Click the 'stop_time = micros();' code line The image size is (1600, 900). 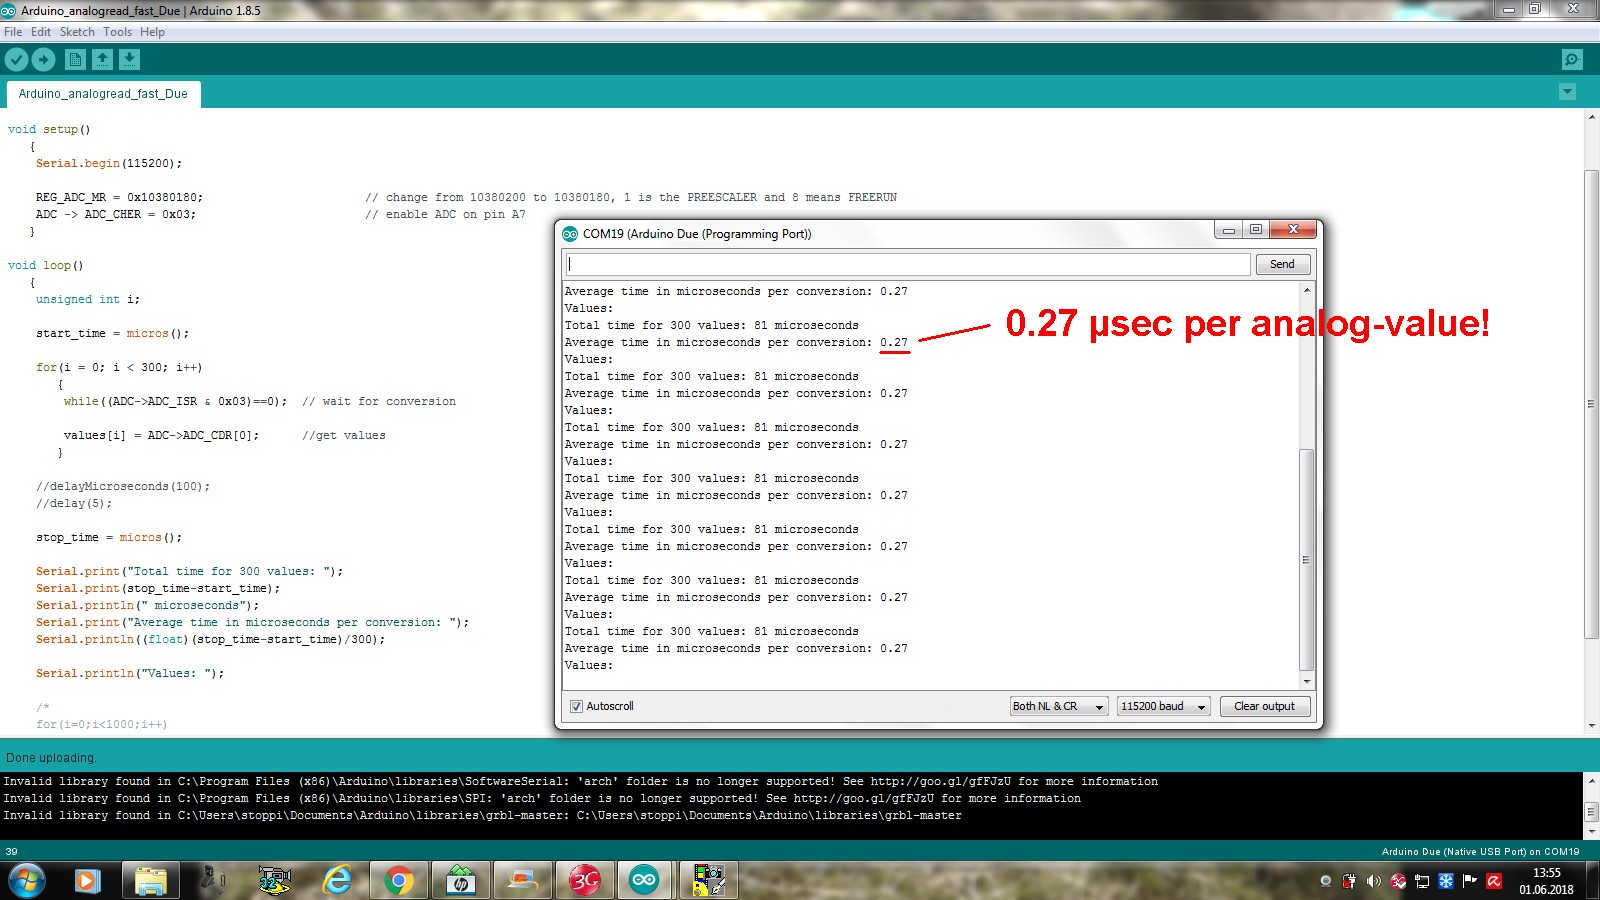pos(109,537)
